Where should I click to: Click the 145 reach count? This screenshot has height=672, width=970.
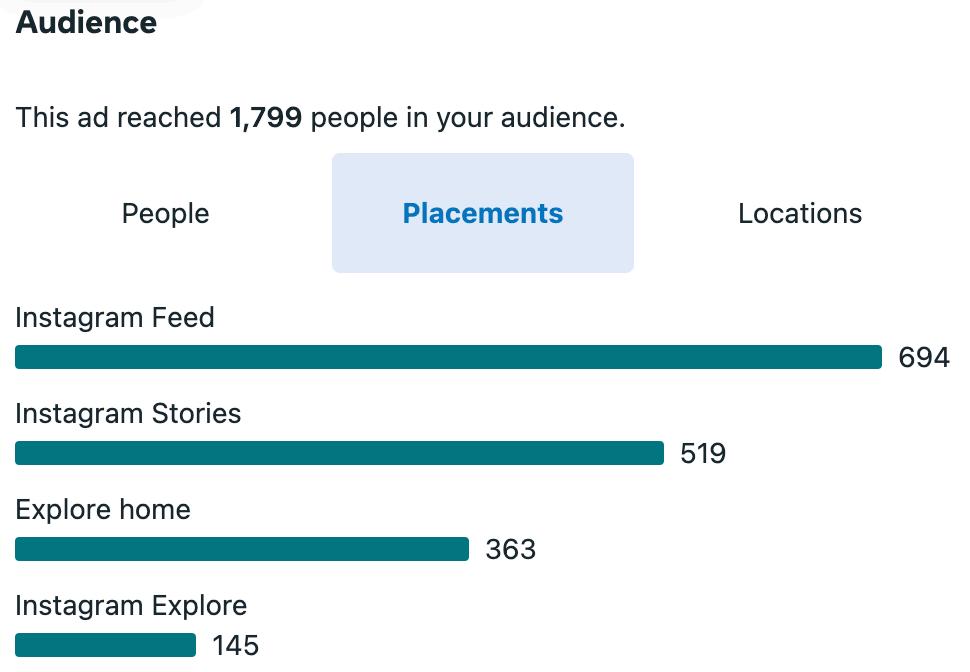(236, 646)
